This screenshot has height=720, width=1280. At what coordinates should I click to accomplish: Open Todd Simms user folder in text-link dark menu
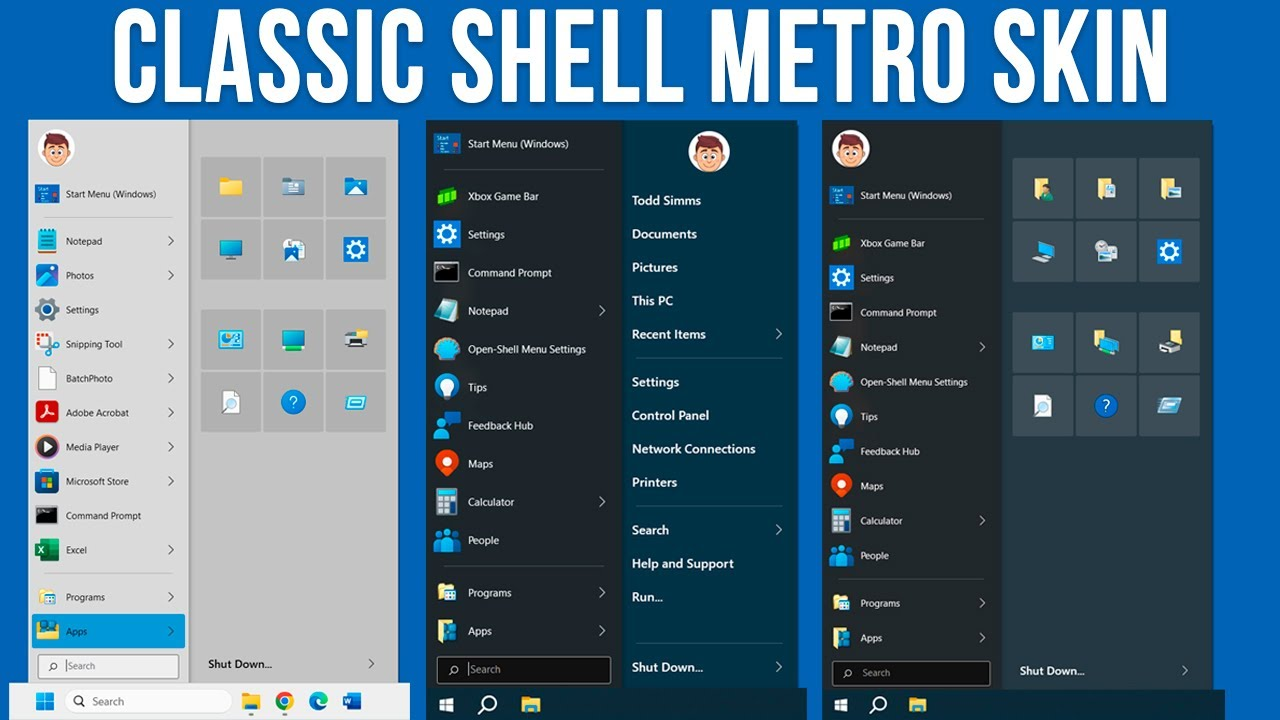(666, 200)
